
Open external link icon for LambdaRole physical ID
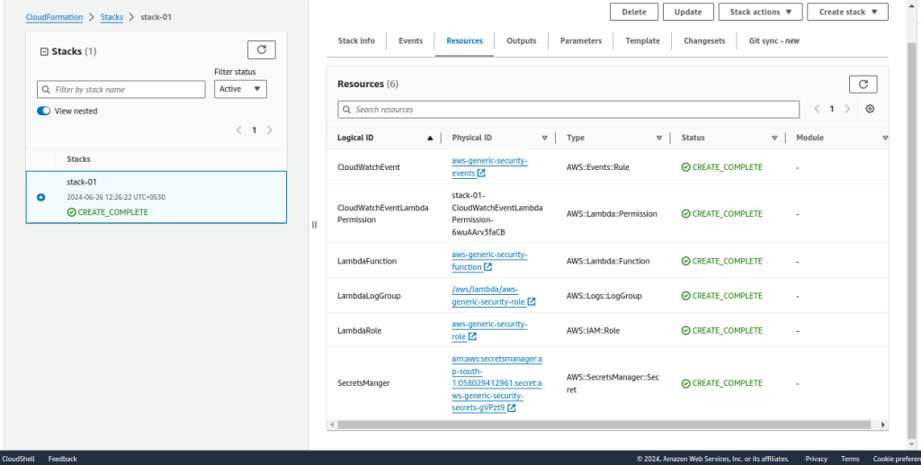(x=472, y=337)
